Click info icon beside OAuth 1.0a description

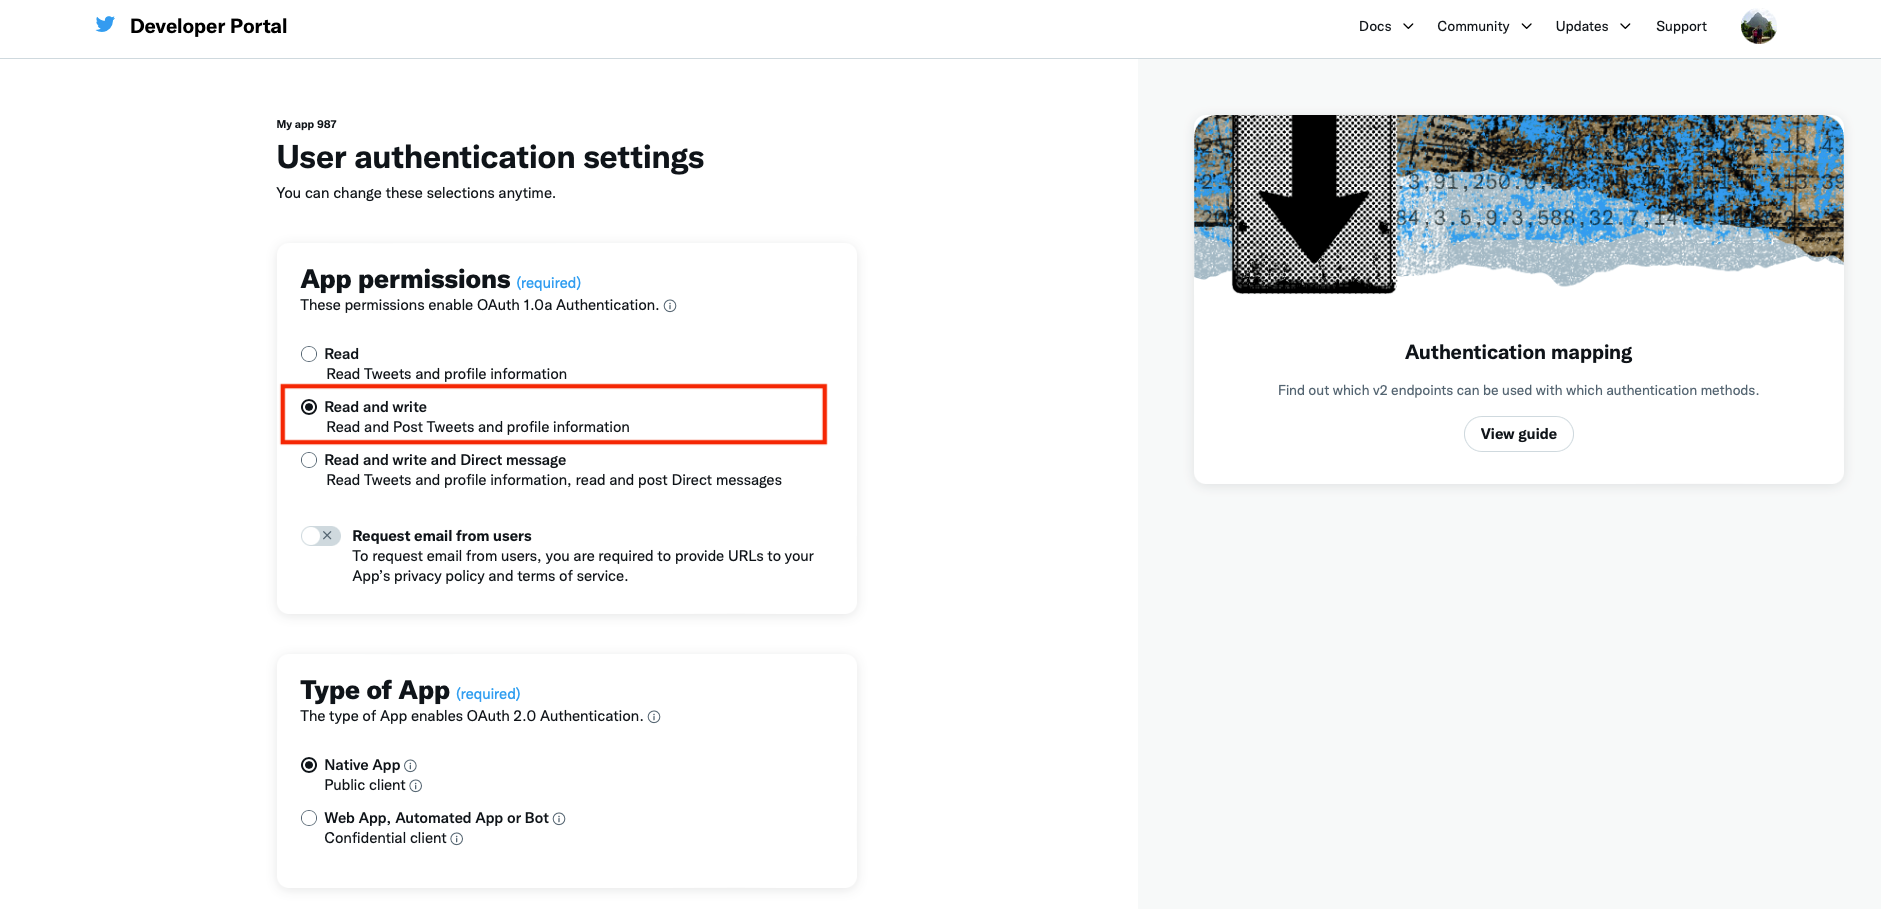[670, 306]
